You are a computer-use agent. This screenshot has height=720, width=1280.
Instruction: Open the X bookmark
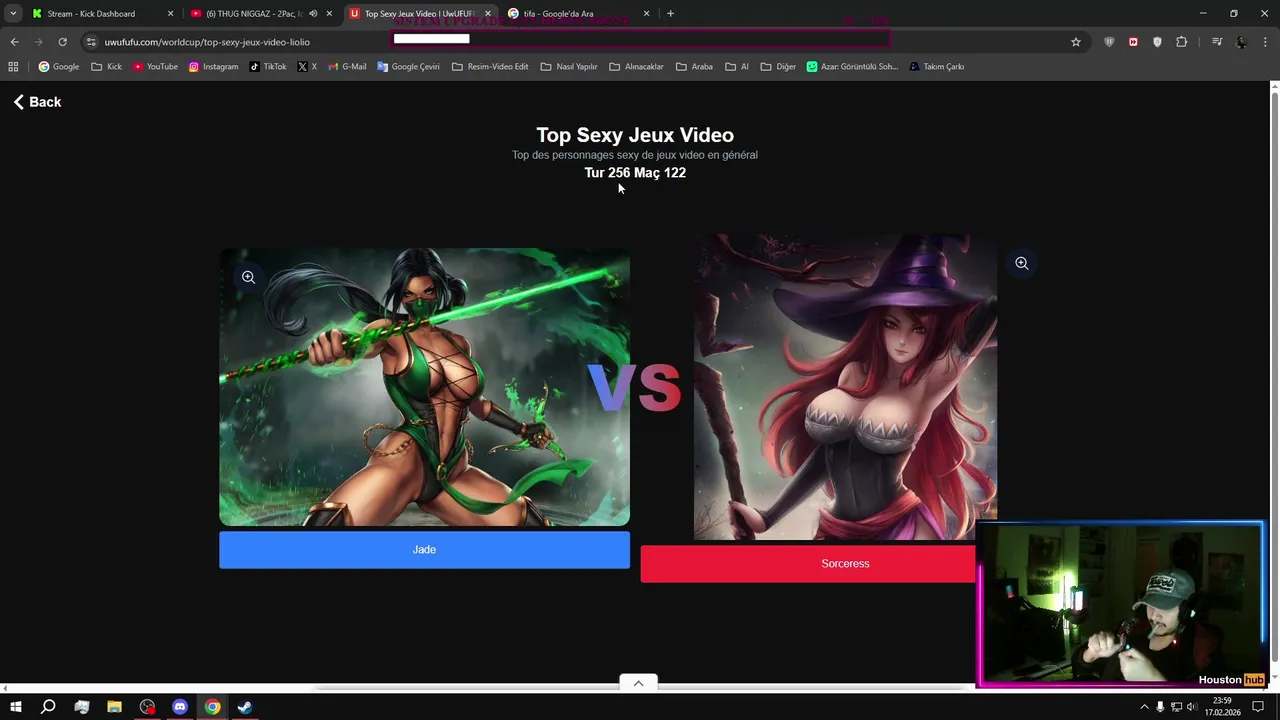click(307, 67)
